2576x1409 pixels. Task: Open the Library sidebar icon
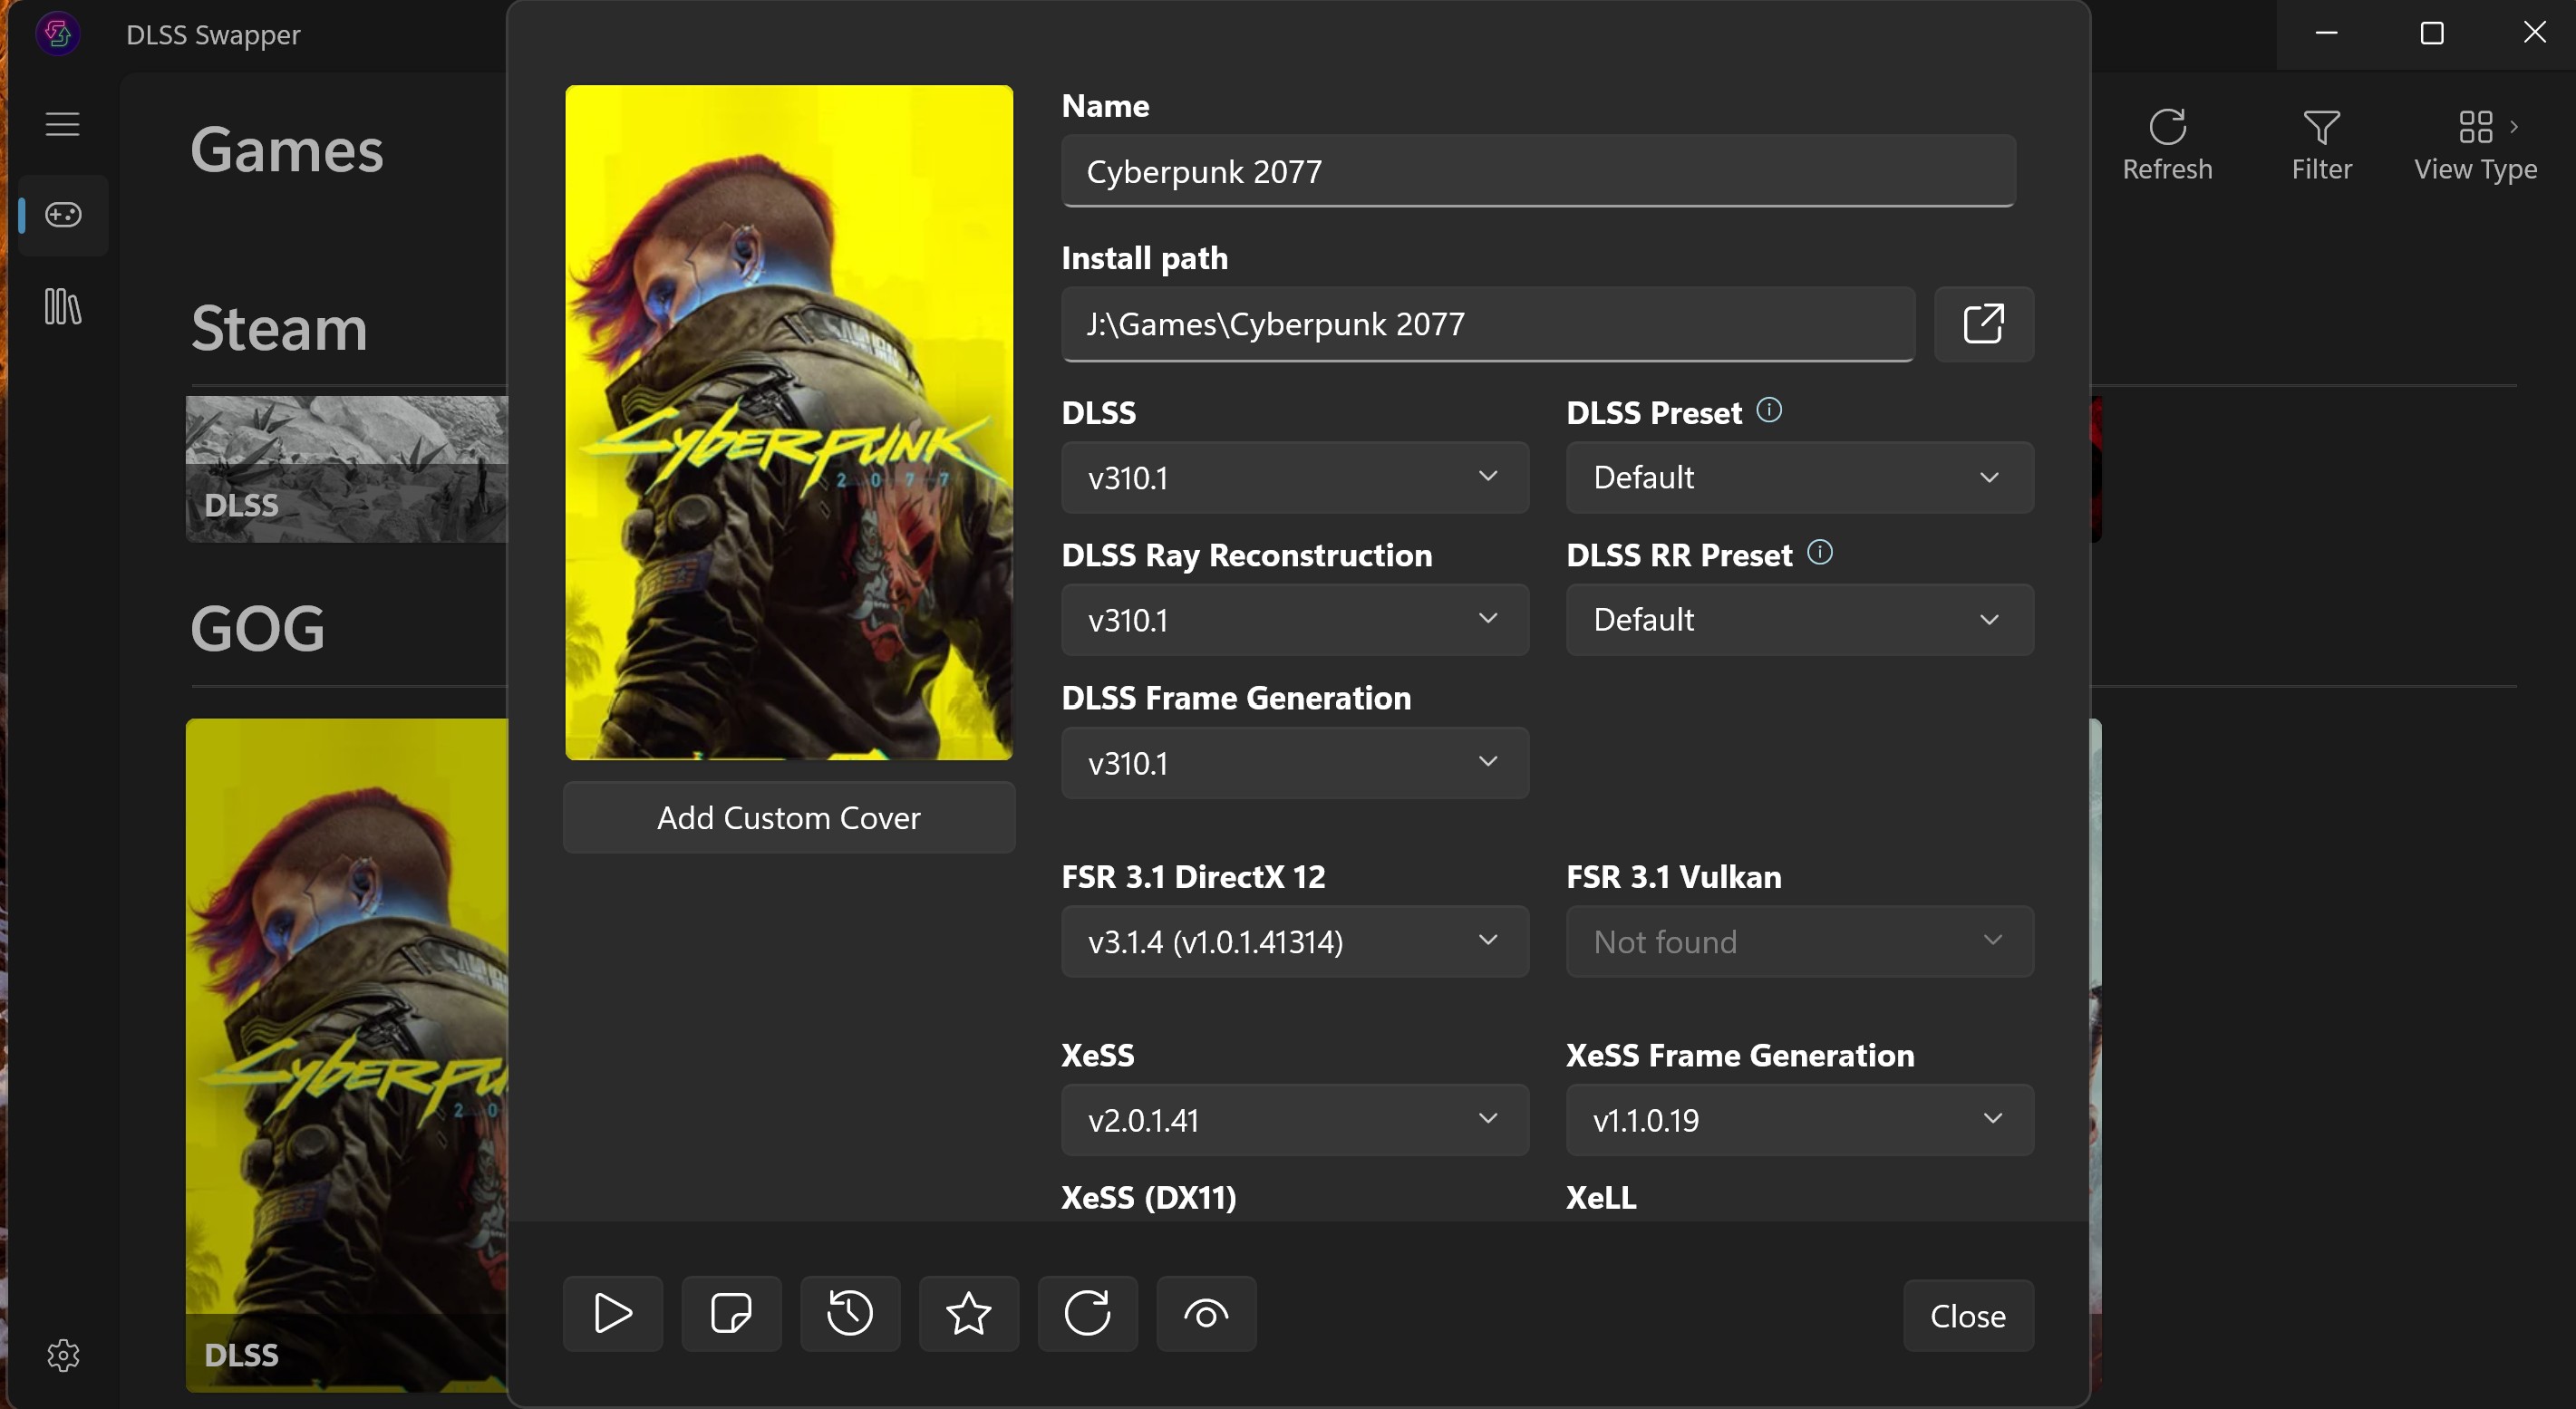pyautogui.click(x=62, y=306)
